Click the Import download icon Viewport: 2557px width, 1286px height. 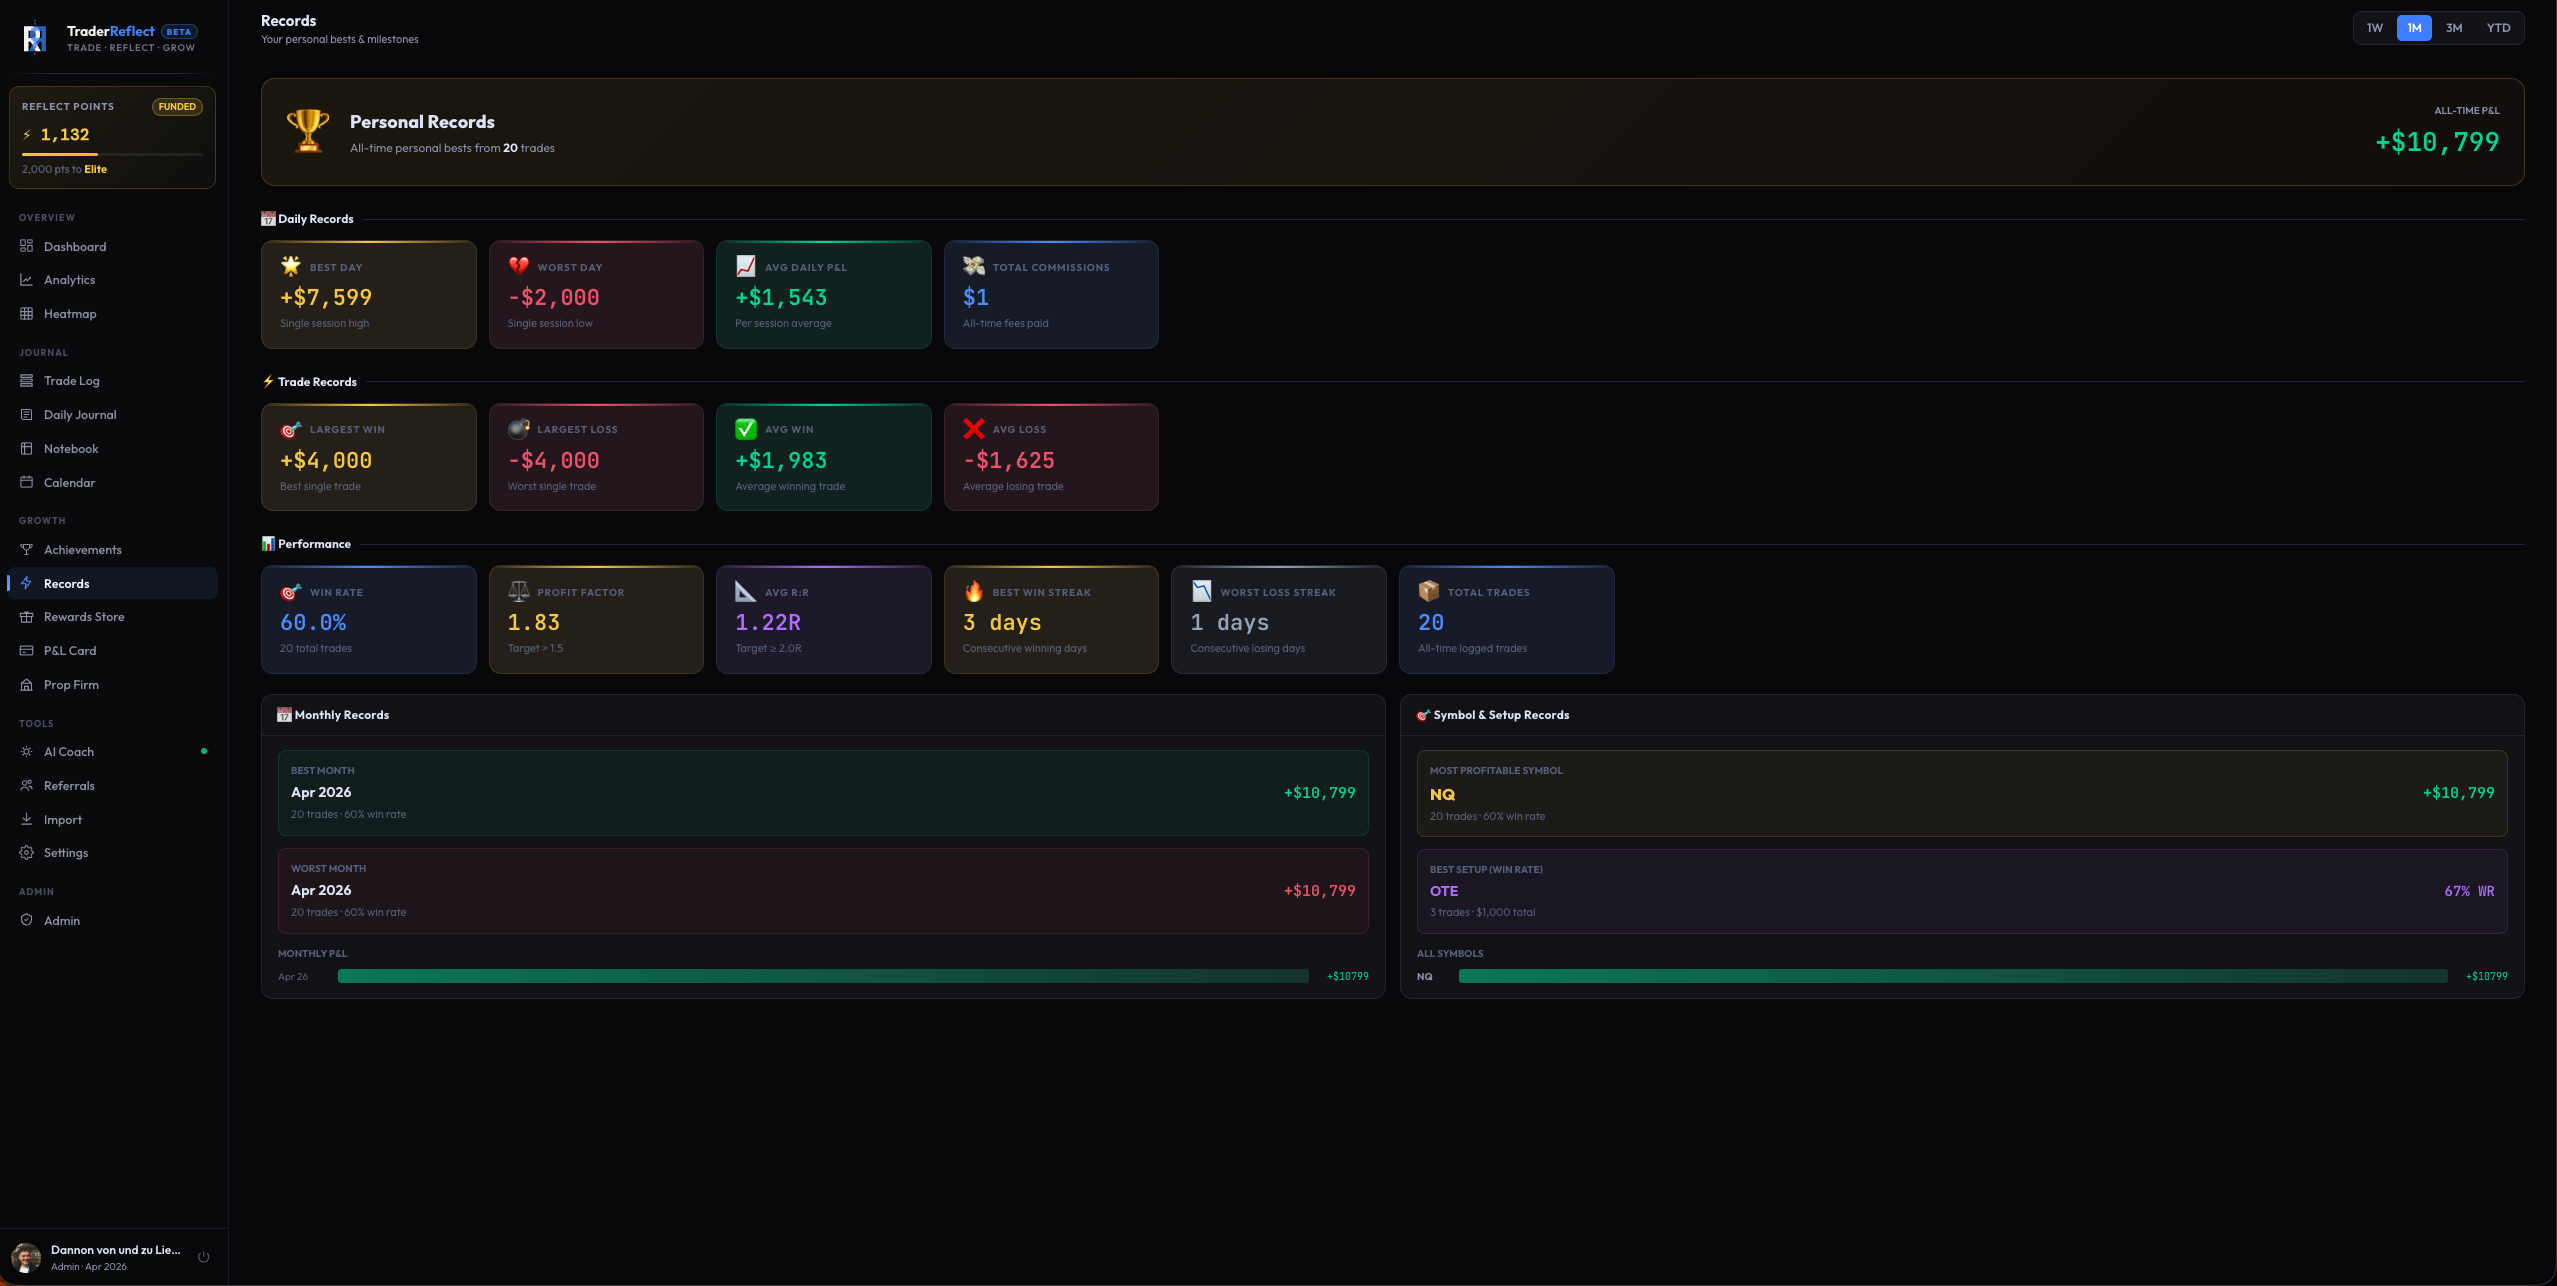(27, 819)
